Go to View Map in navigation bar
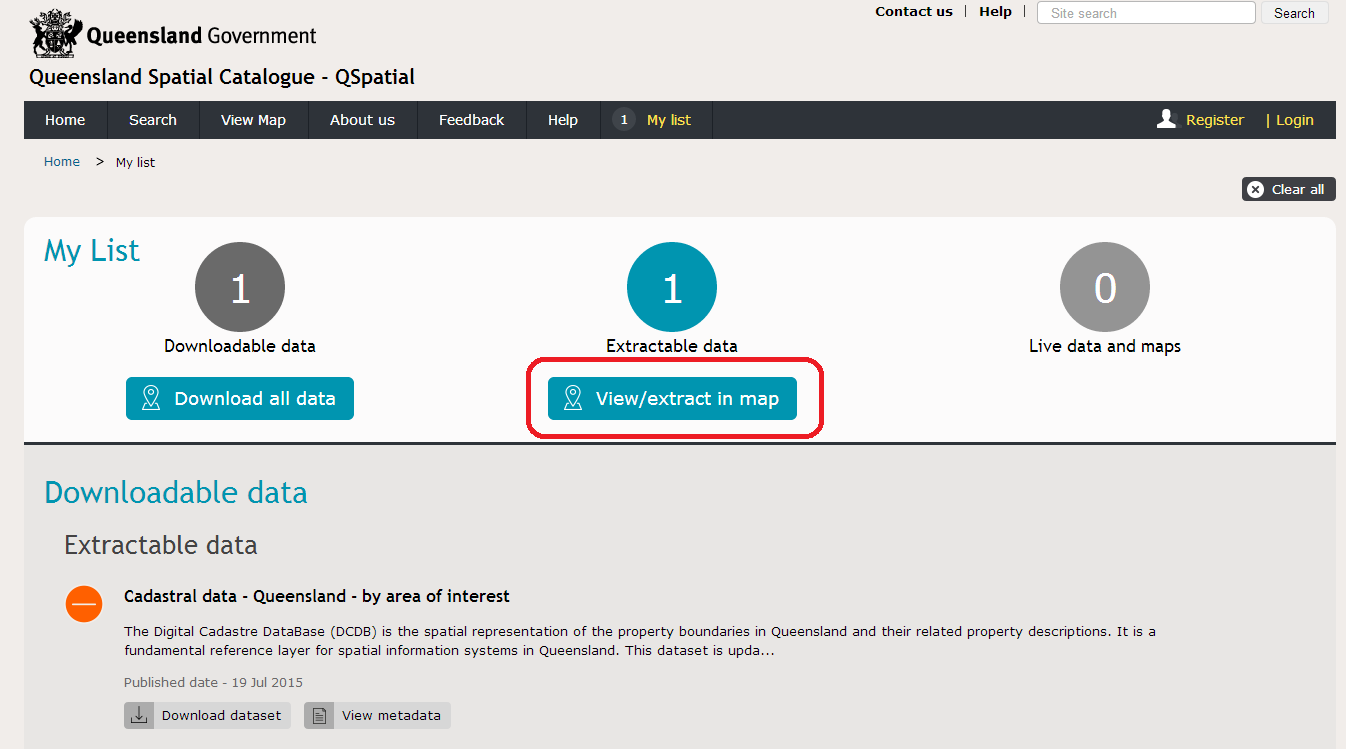This screenshot has height=749, width=1346. 253,120
